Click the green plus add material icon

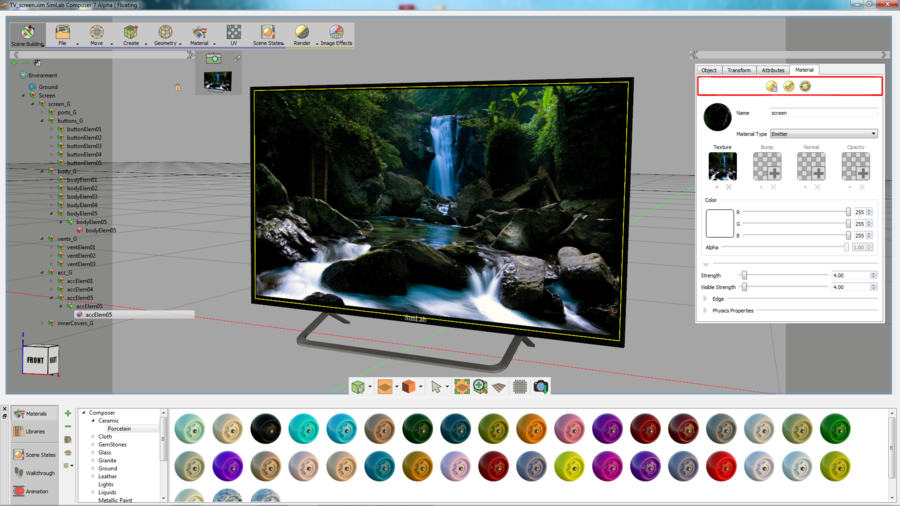pyautogui.click(x=68, y=413)
